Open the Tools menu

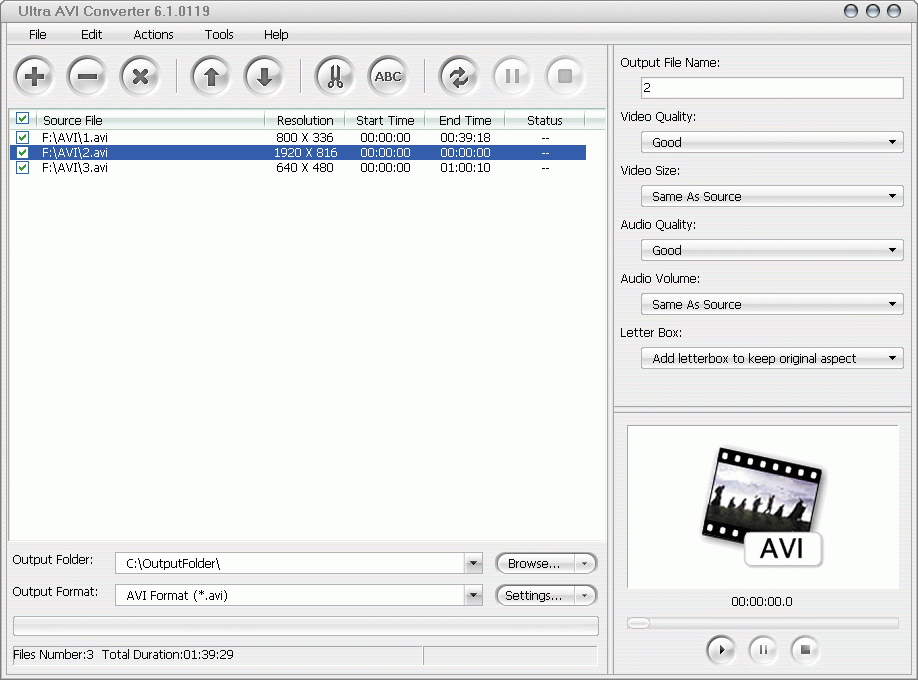click(x=219, y=35)
